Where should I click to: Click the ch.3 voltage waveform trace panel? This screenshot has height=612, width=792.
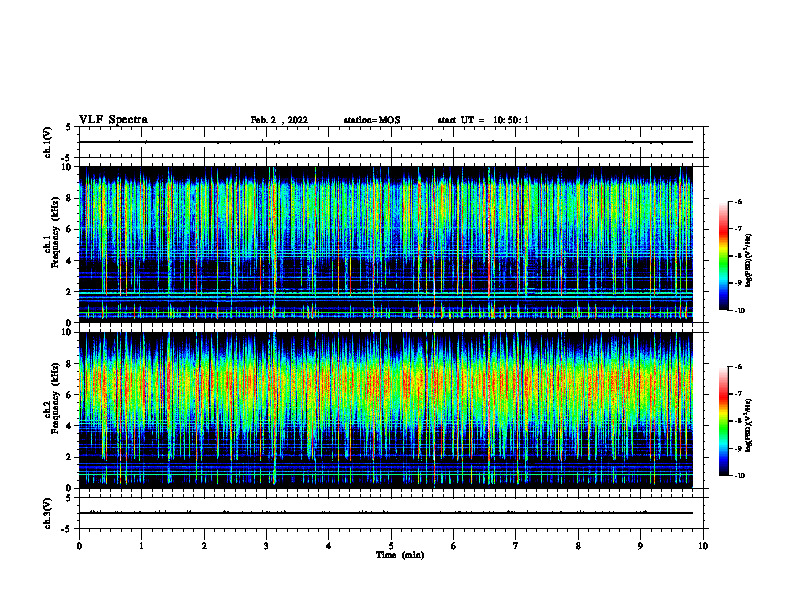coord(391,513)
